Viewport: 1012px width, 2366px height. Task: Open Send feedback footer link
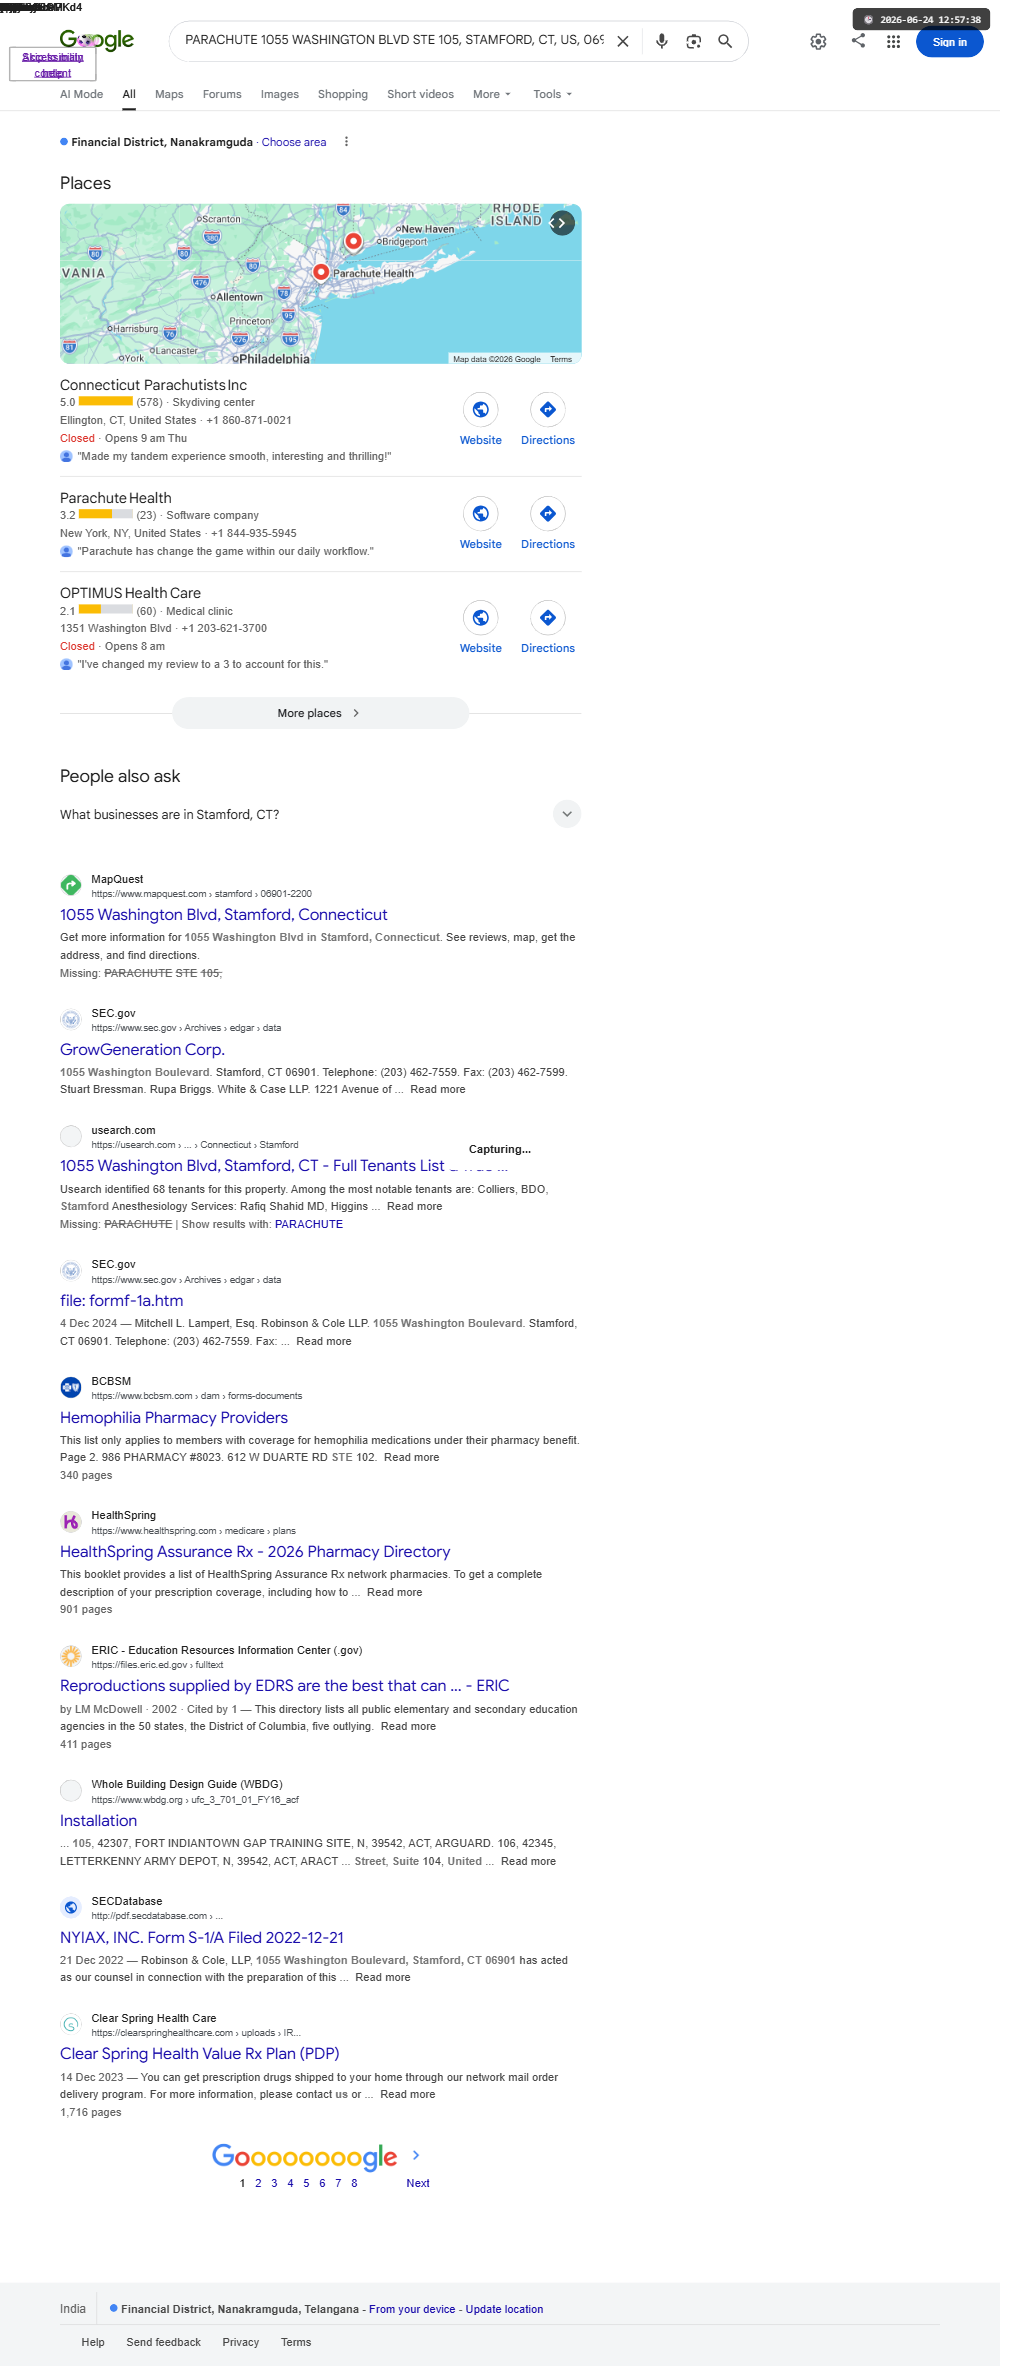click(x=163, y=2342)
